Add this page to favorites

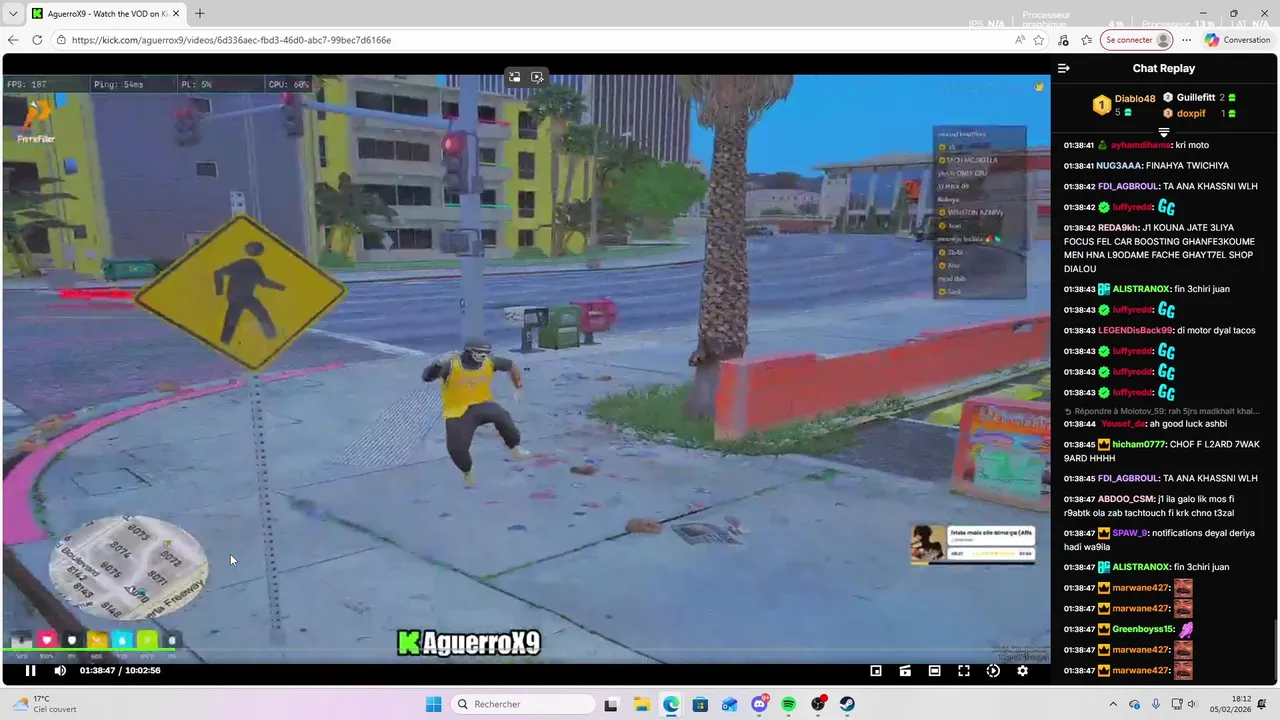coord(1039,40)
